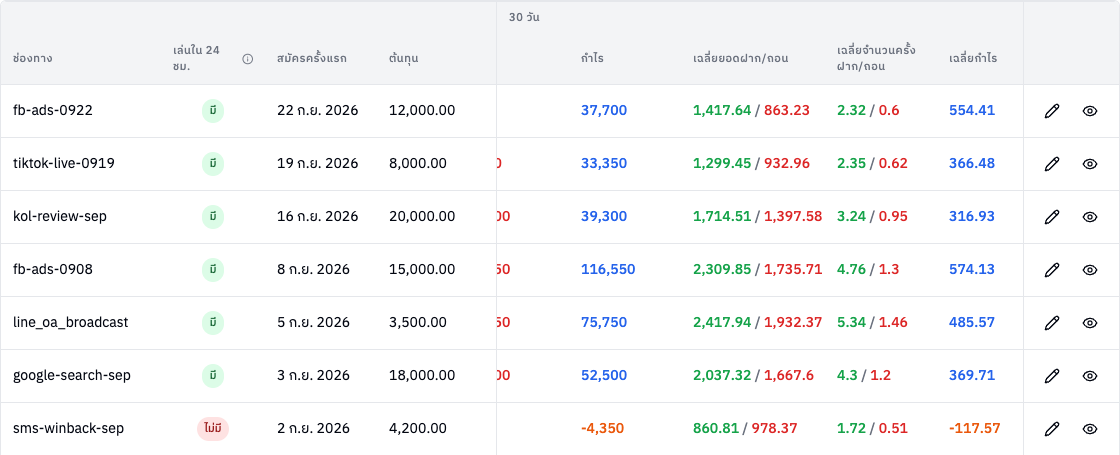Click the ไม่มี badge on sms-winback-sep
This screenshot has width=1120, height=455.
tap(213, 429)
